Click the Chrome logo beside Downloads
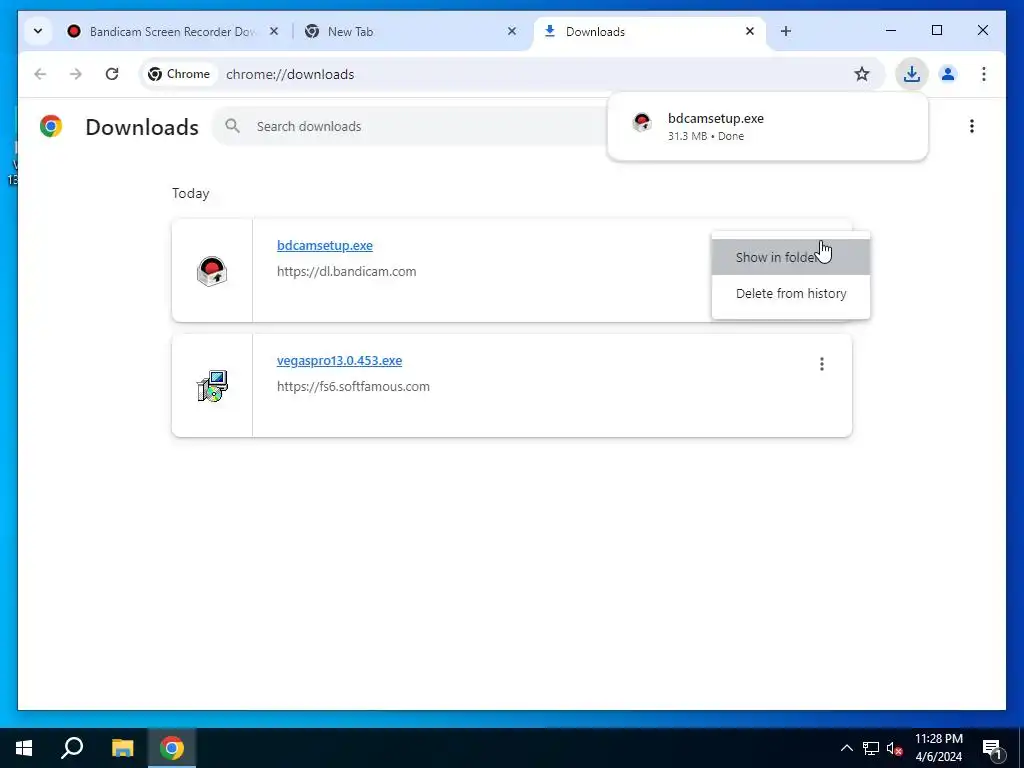The height and width of the screenshot is (768, 1024). point(51,126)
